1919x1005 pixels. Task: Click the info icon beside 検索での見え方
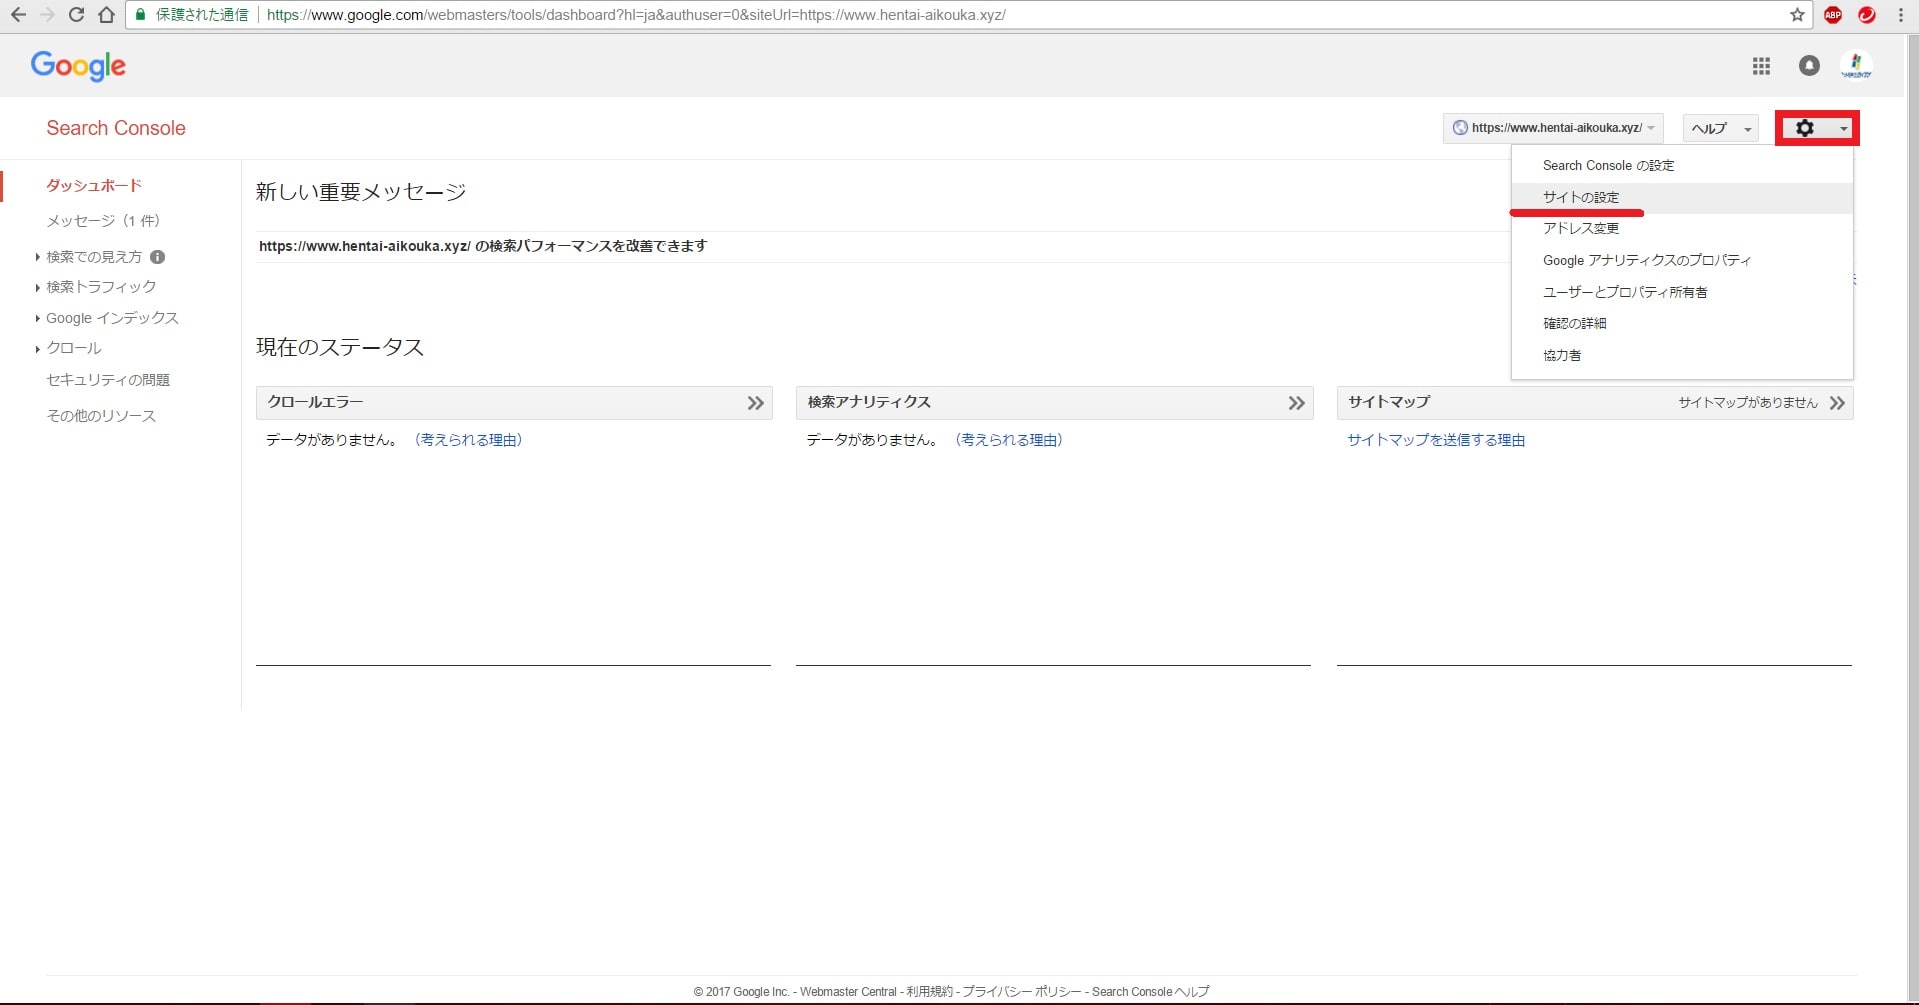pos(157,257)
